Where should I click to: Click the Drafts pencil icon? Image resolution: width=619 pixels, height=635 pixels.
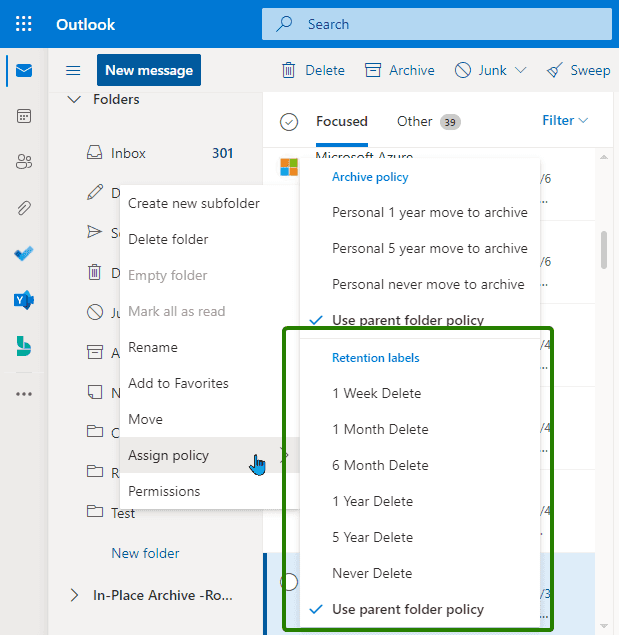click(x=95, y=192)
